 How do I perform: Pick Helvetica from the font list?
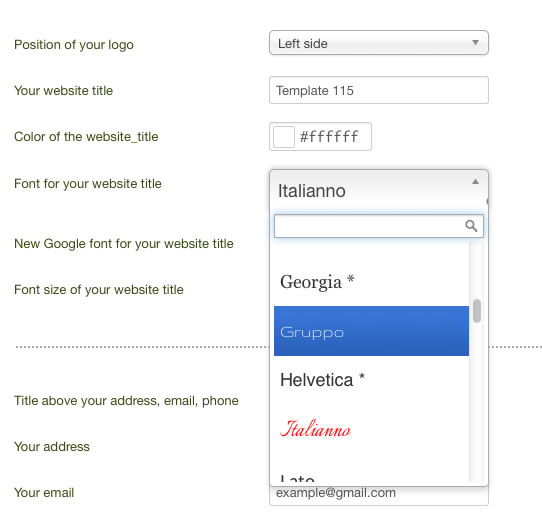click(371, 380)
